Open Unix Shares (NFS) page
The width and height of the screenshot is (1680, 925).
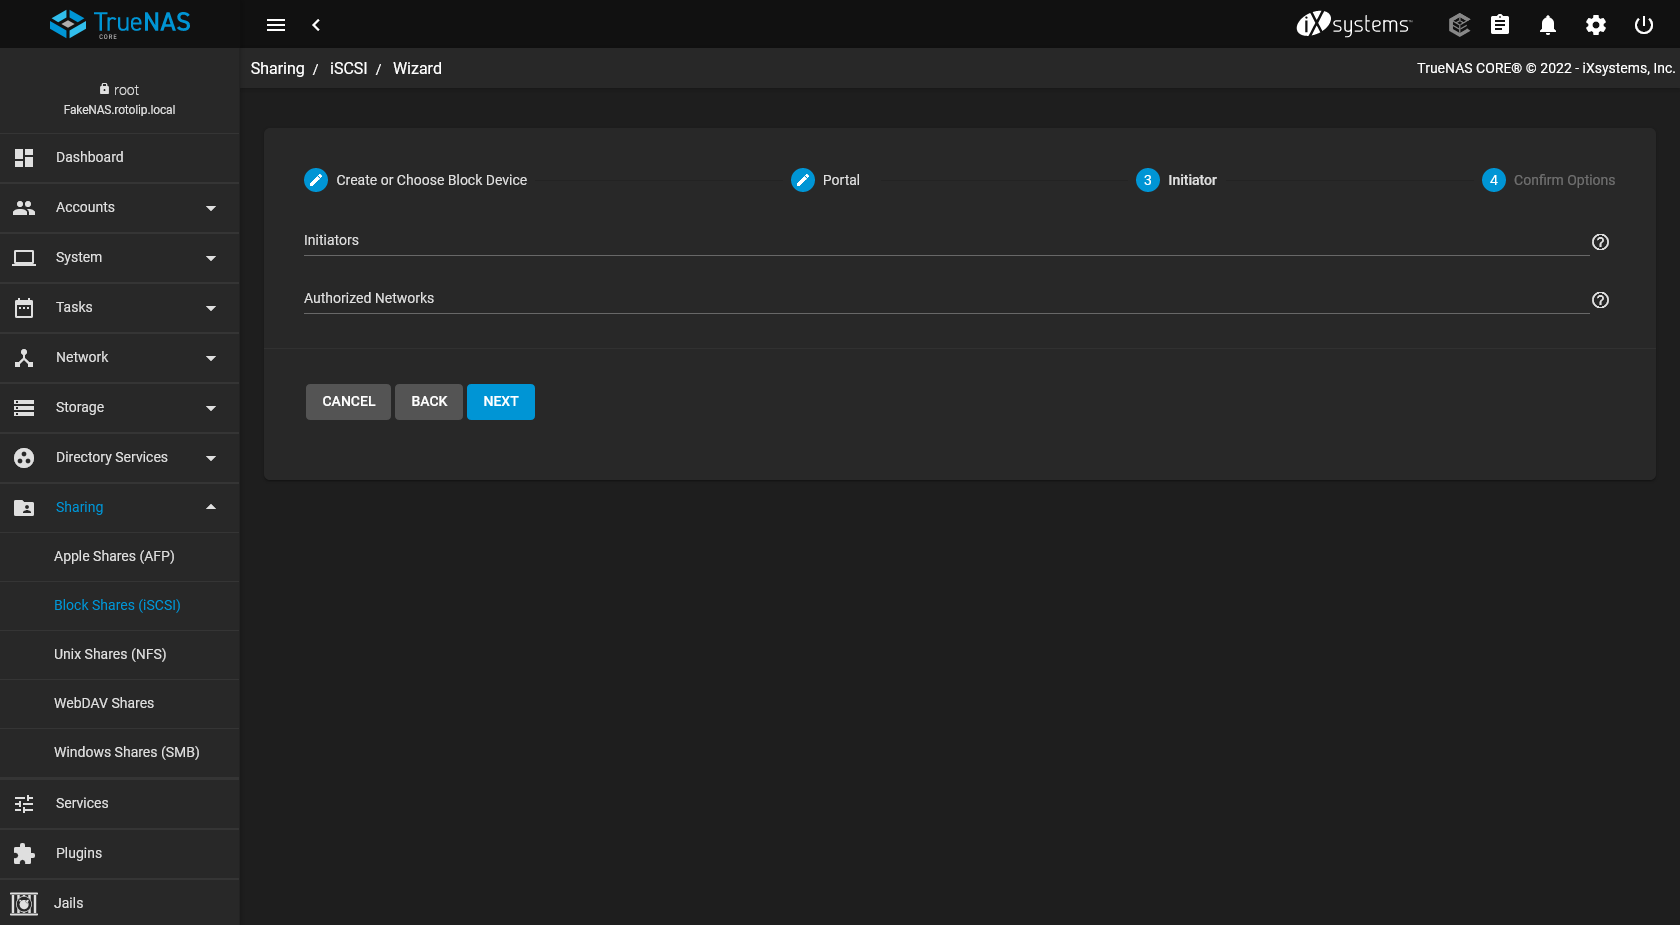pos(110,654)
